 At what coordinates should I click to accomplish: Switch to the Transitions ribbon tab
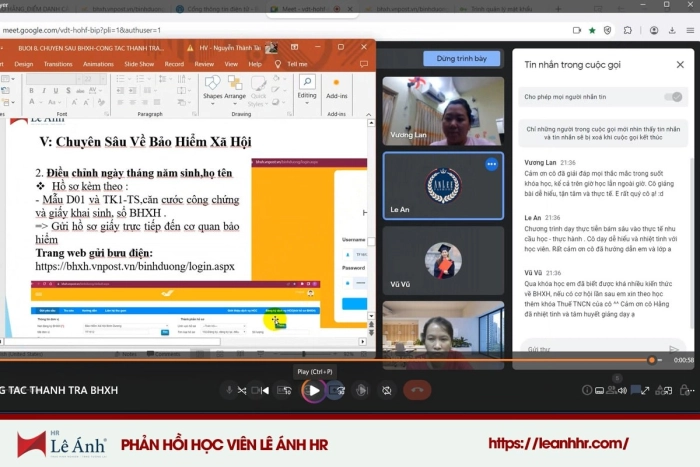pos(58,64)
